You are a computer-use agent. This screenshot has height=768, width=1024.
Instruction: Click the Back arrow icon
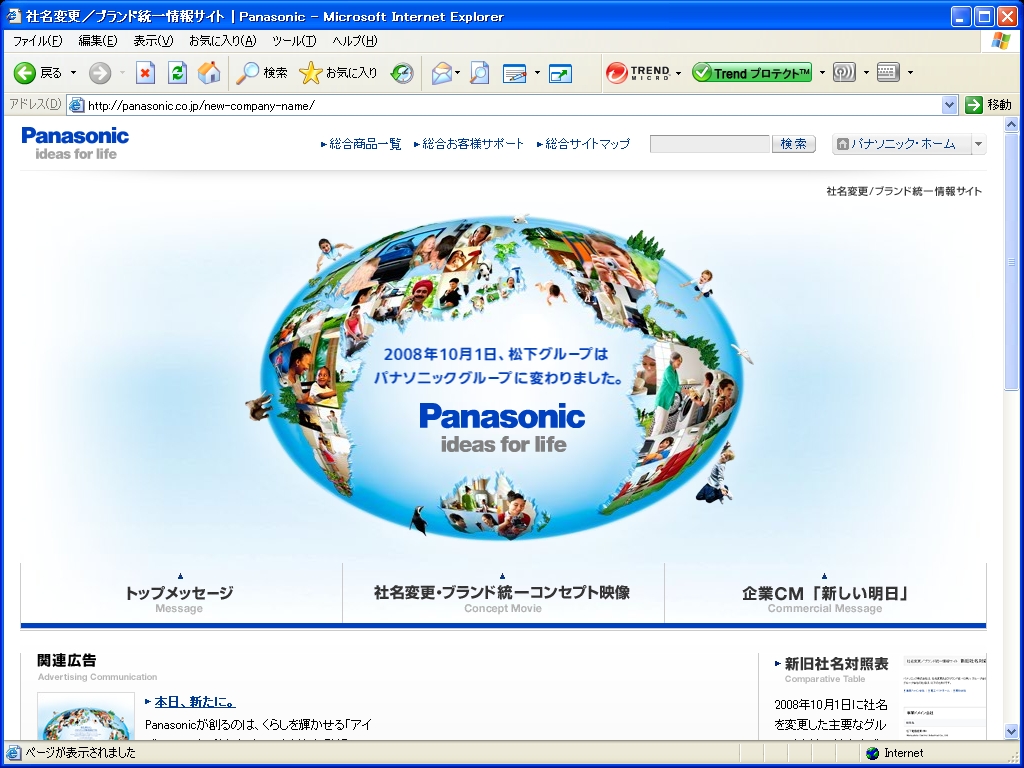(25, 72)
